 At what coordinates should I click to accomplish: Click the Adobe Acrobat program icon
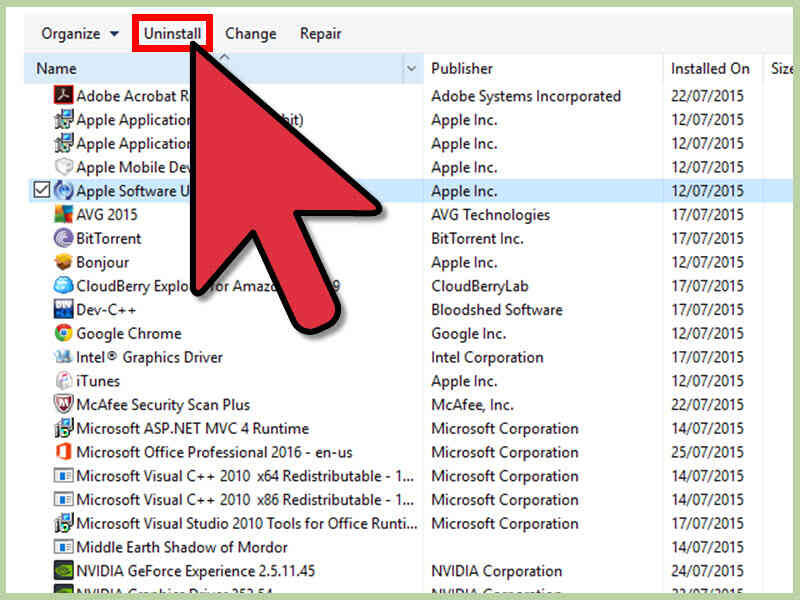(63, 95)
